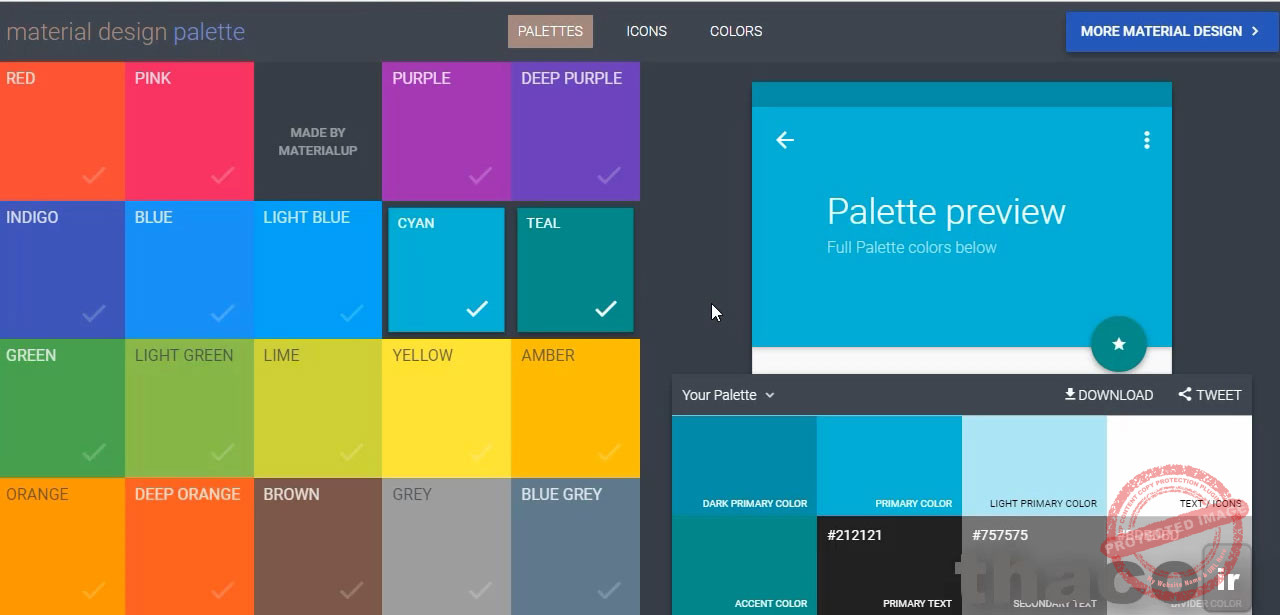Expand the Your Palette panel chevron
The height and width of the screenshot is (615, 1280).
[x=769, y=395]
